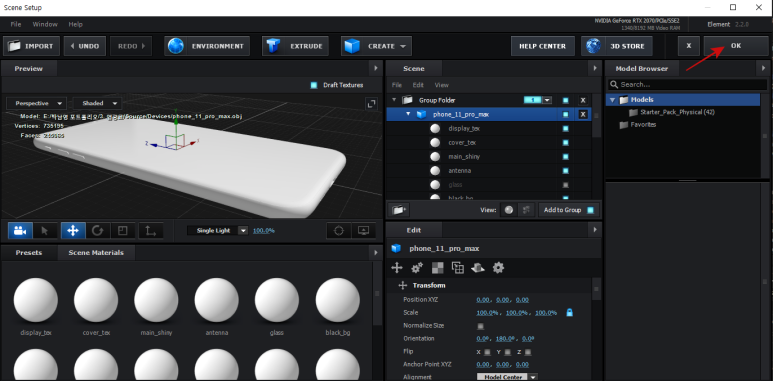Open the 3D Store
Image resolution: width=773 pixels, height=381 pixels.
click(617, 46)
